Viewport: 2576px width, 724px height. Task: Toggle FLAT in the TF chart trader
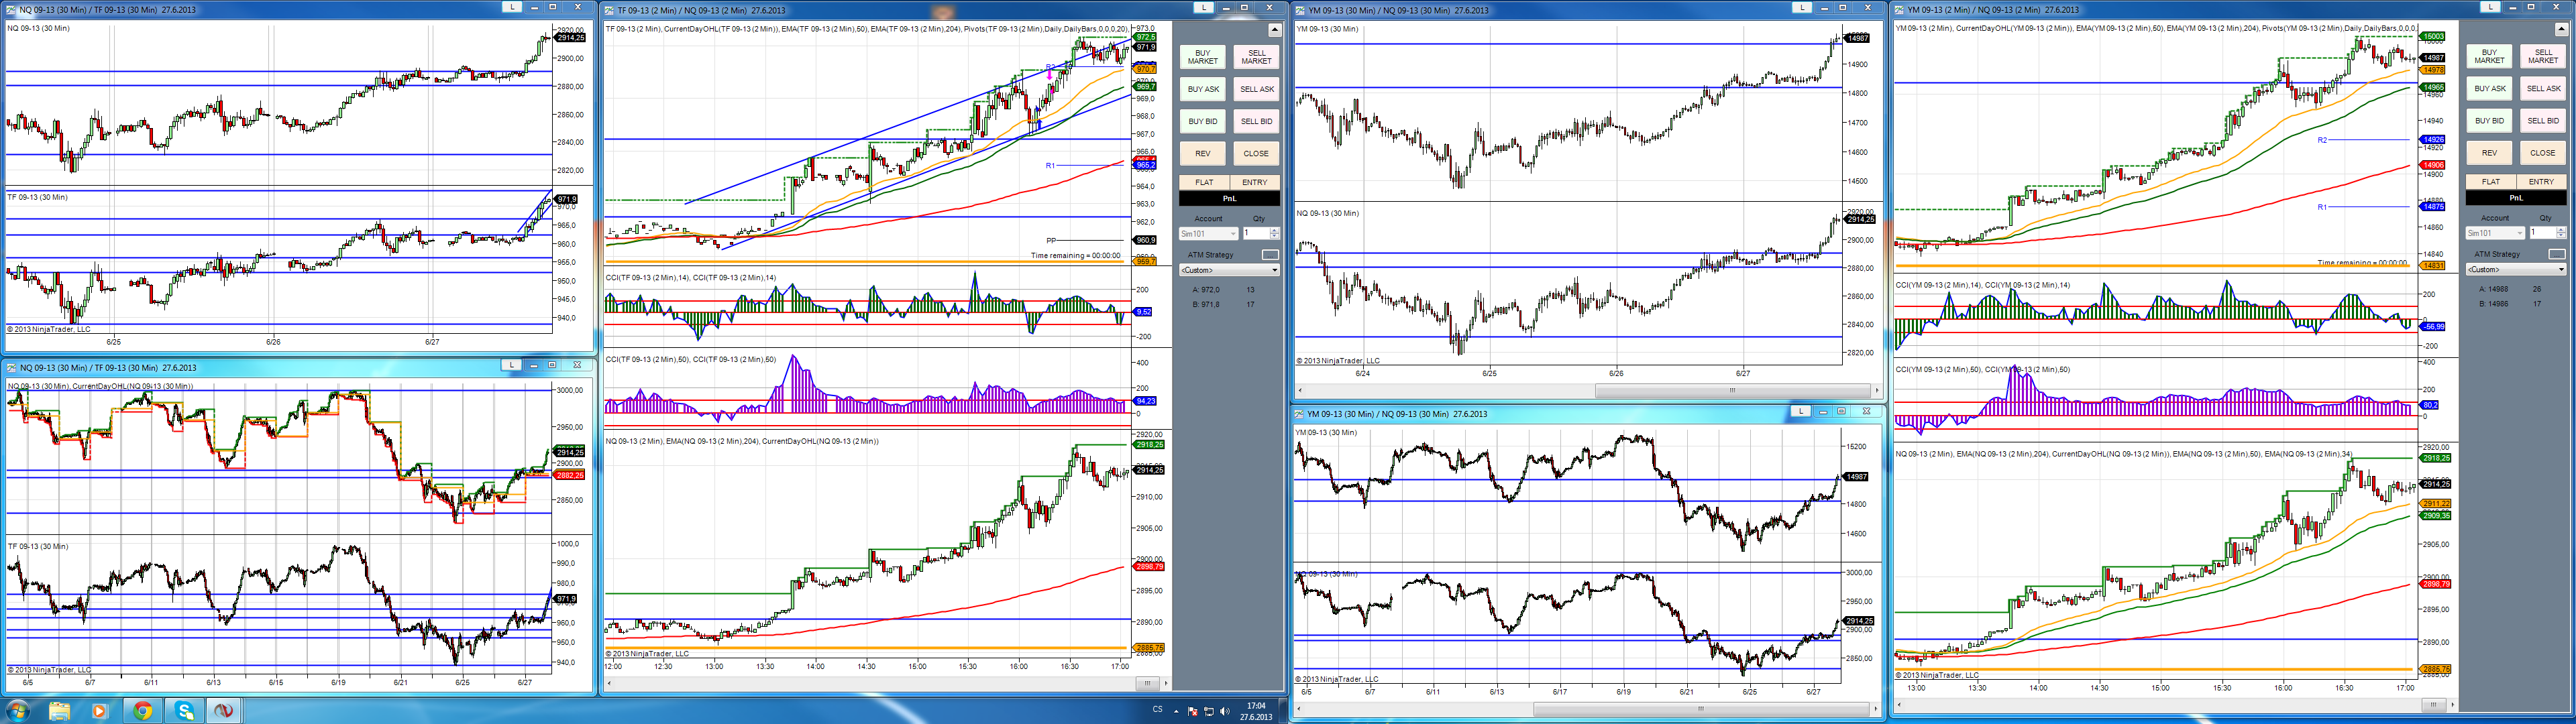click(1204, 182)
